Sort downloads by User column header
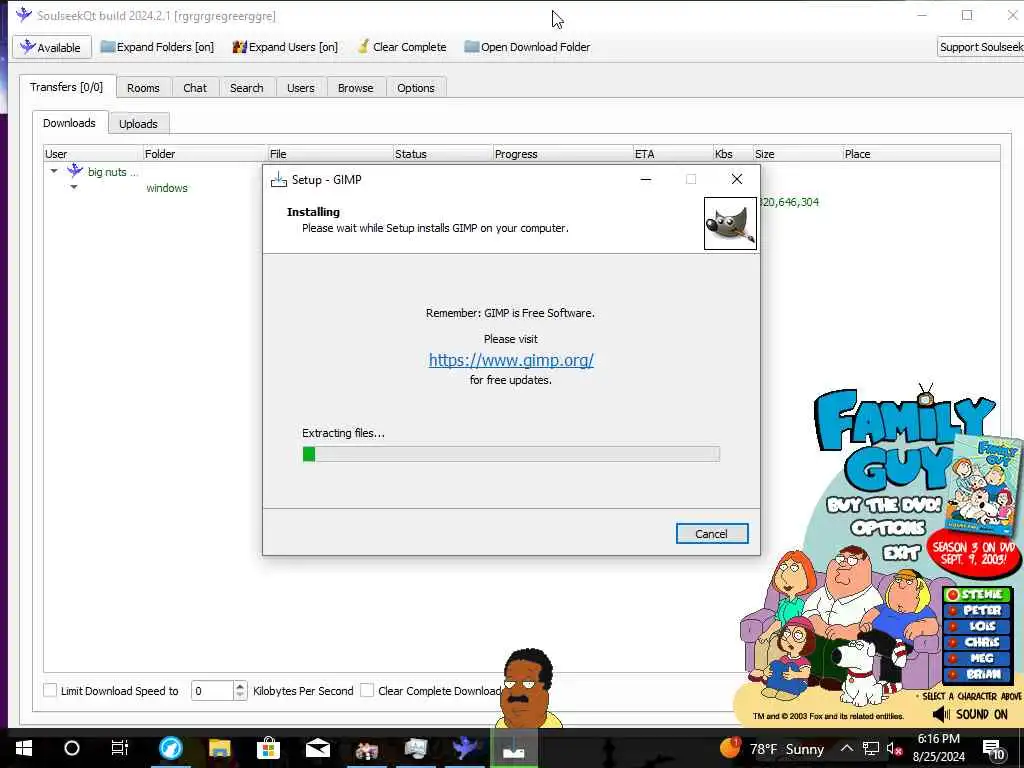The width and height of the screenshot is (1024, 768). coord(93,154)
